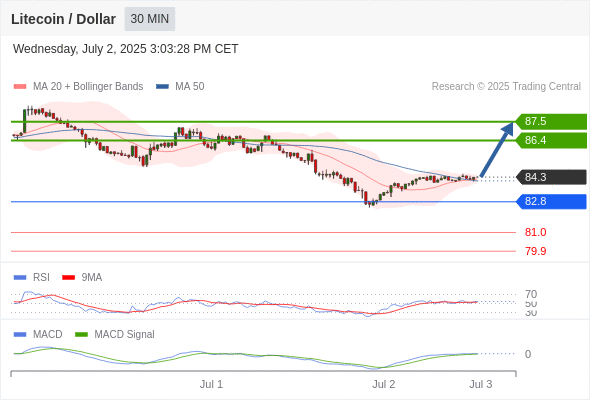Click the MACD Signal green legend swatch
This screenshot has width=590, height=400.
click(x=81, y=334)
